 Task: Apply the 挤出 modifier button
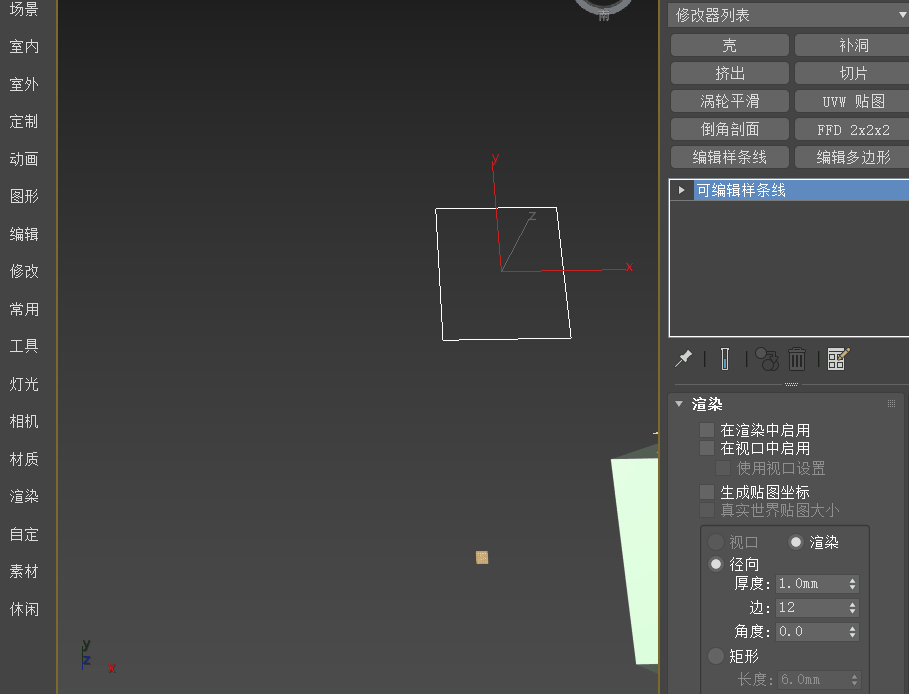point(729,73)
